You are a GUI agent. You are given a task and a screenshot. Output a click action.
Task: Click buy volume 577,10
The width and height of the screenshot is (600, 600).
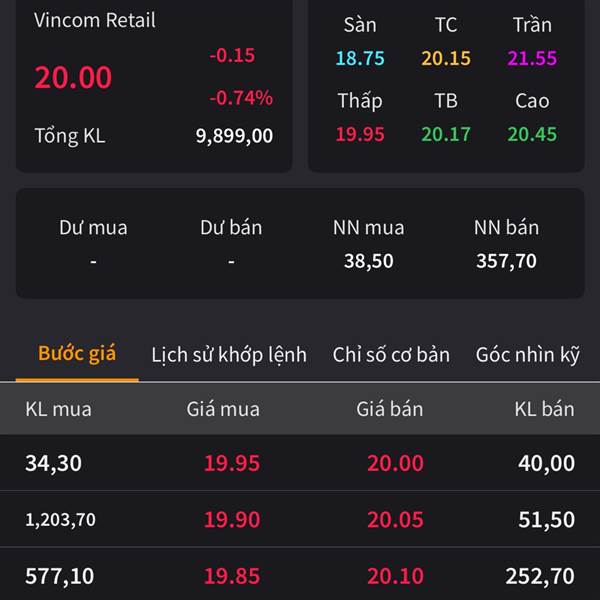tap(60, 577)
